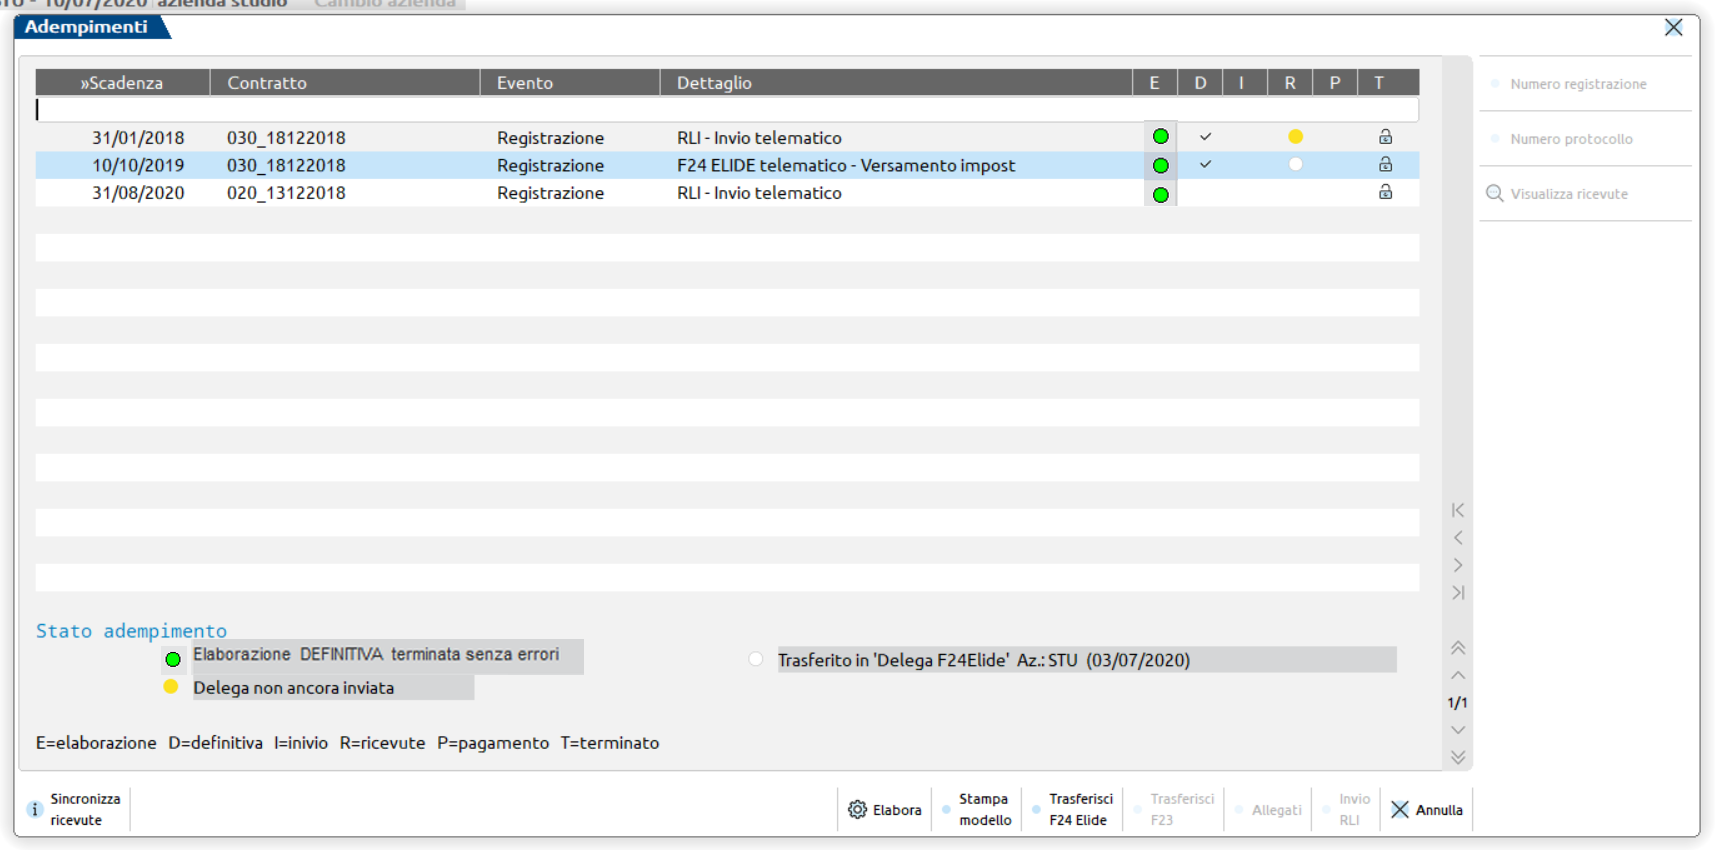Click the Sincronizza ricevute info icon
The height and width of the screenshot is (850, 1715).
[35, 809]
